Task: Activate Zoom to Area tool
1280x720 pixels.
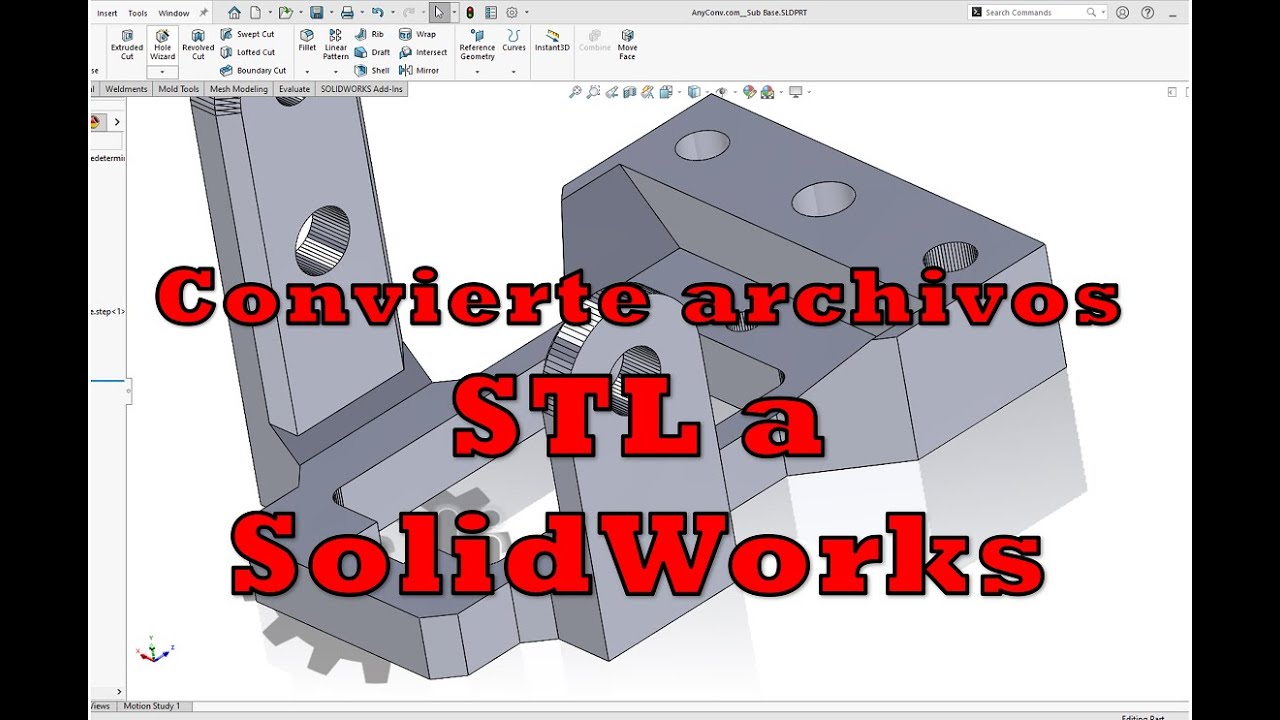Action: 594,92
